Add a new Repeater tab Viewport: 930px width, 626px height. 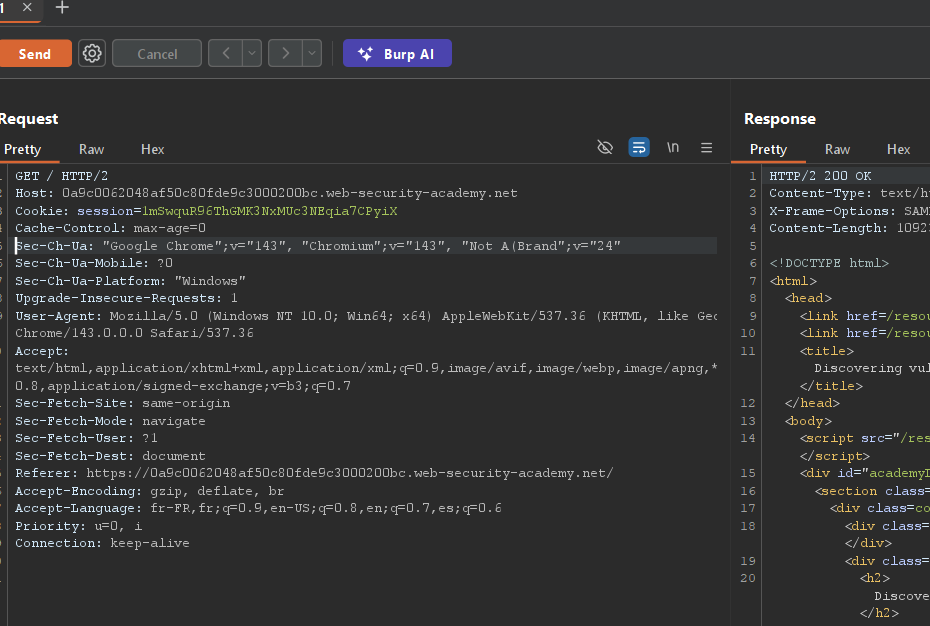click(x=62, y=8)
